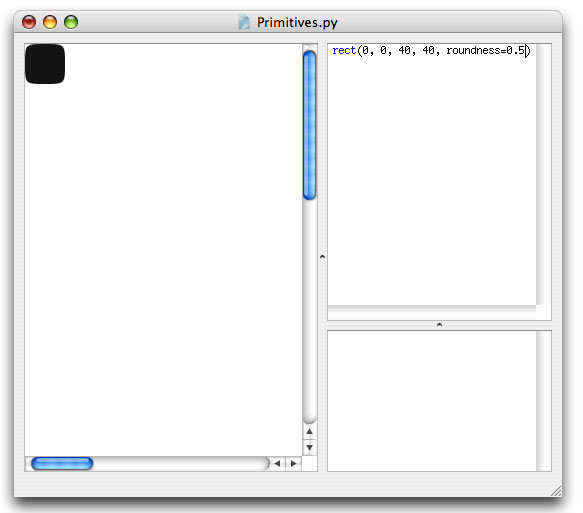Place cursor on the blue rect keyword
Viewport: 583px width, 513px height.
point(344,51)
